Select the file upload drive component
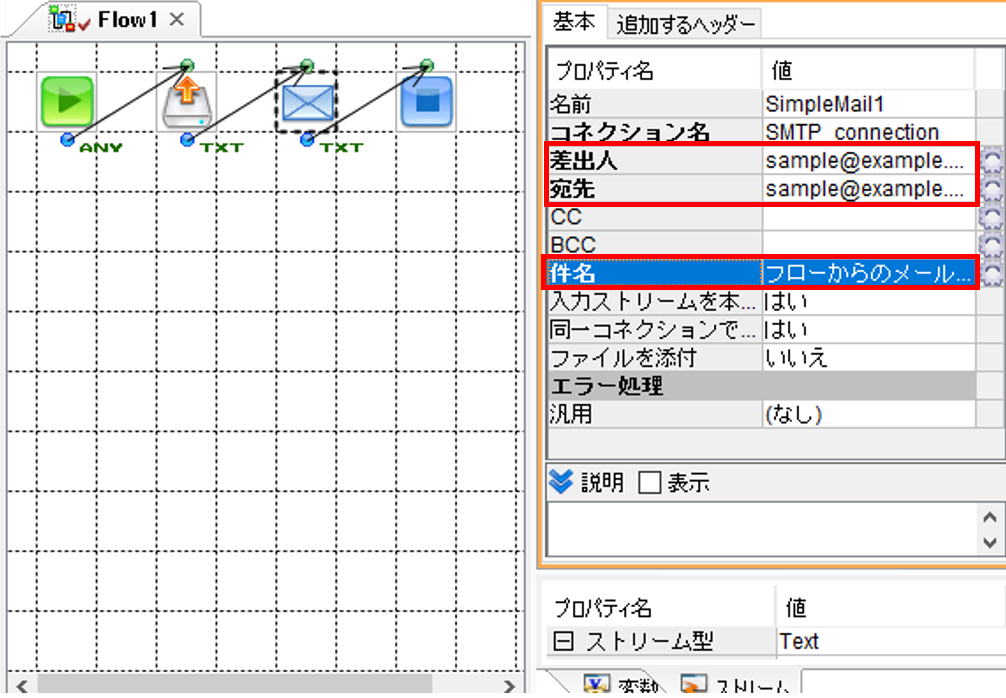The width and height of the screenshot is (1006, 698). [187, 102]
